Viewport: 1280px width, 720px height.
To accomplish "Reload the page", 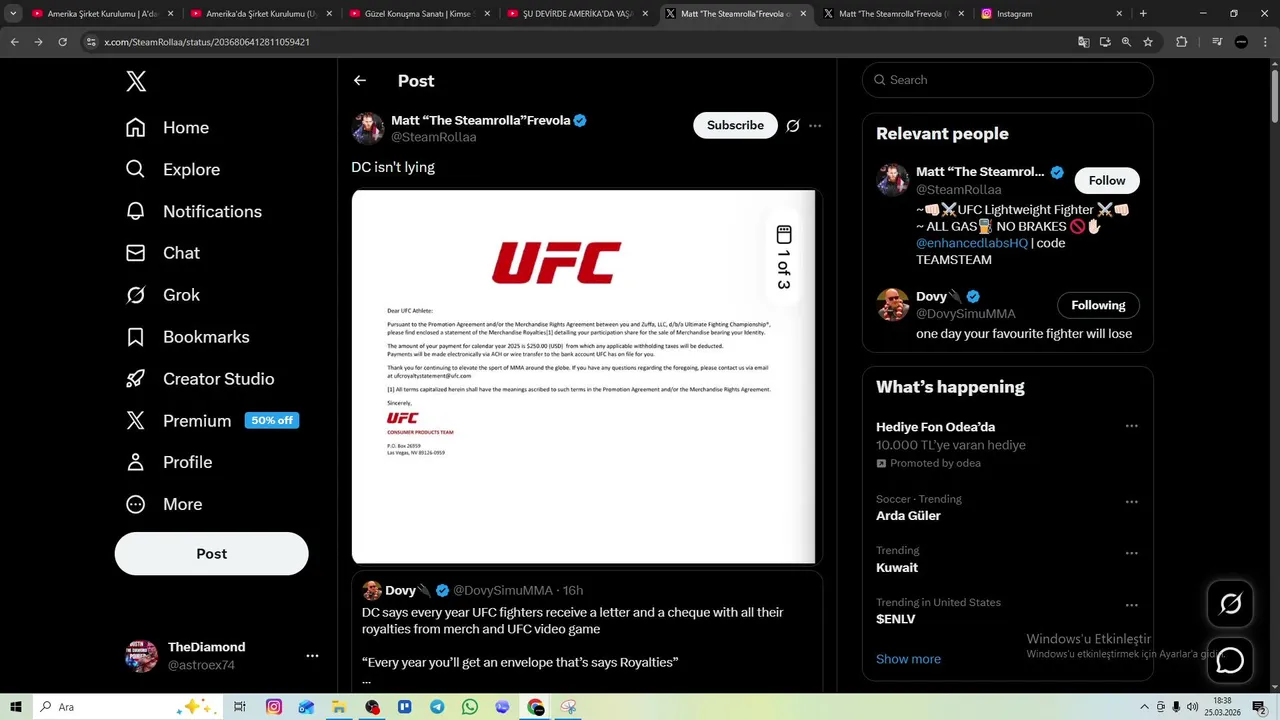I will [62, 42].
